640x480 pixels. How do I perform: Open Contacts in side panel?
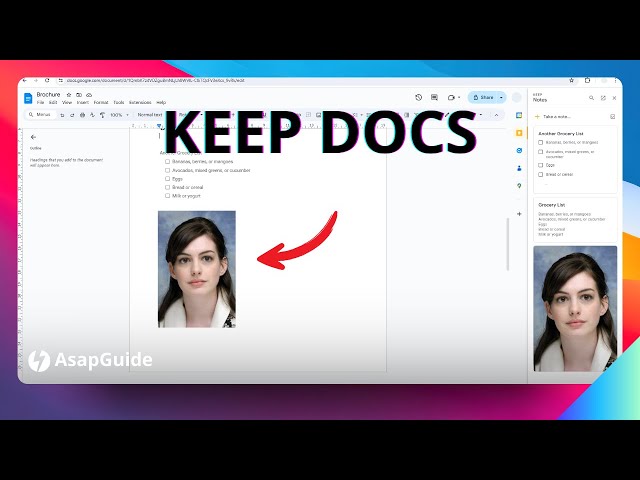click(519, 168)
